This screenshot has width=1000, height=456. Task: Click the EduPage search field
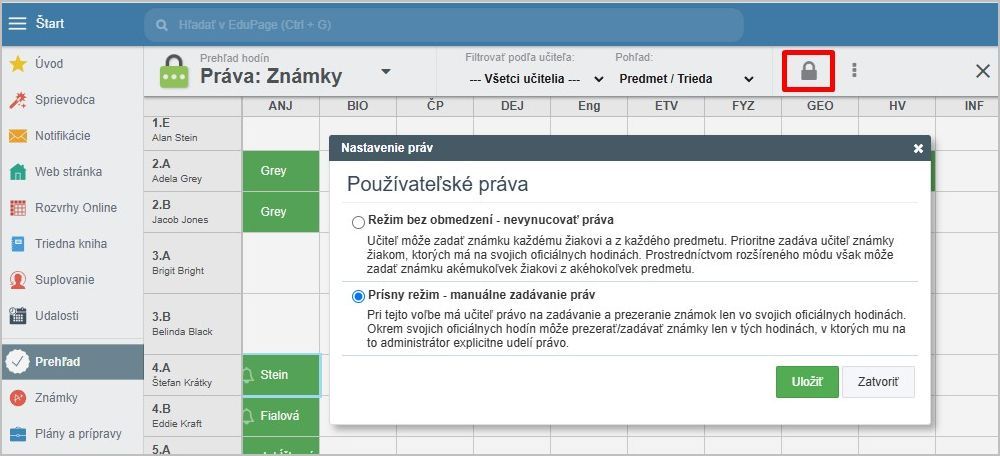pos(443,24)
